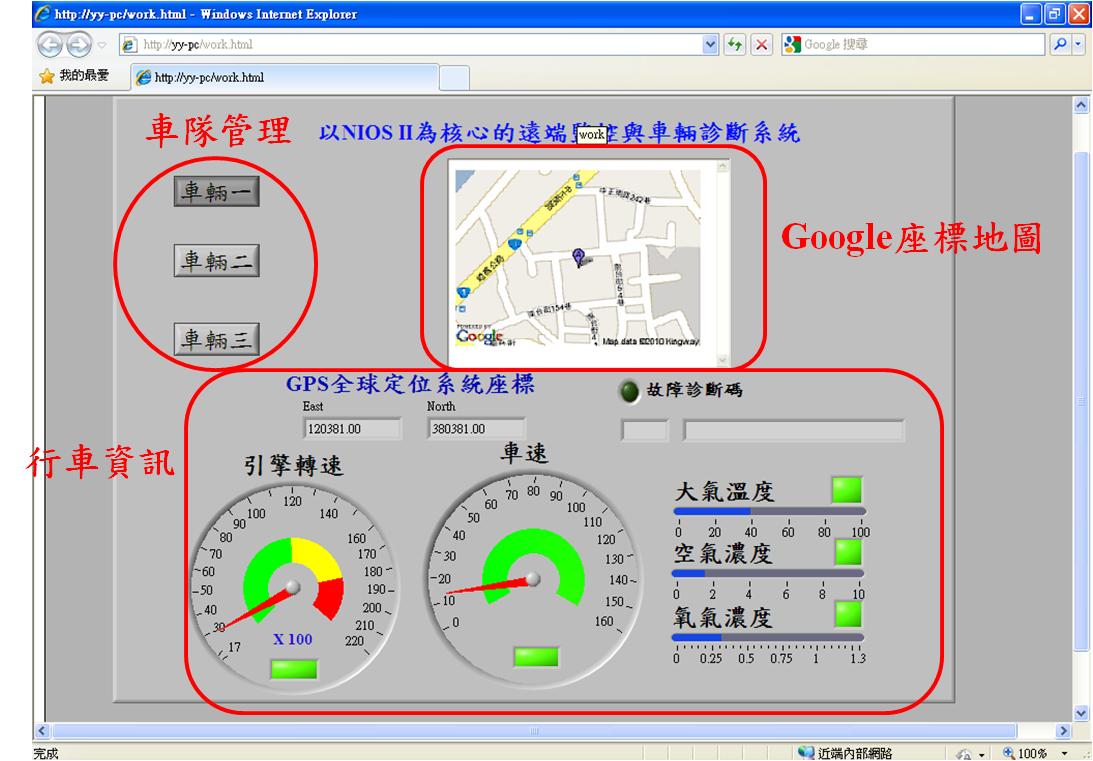Toggle the green indicator under 車速 gauge

coord(536,656)
